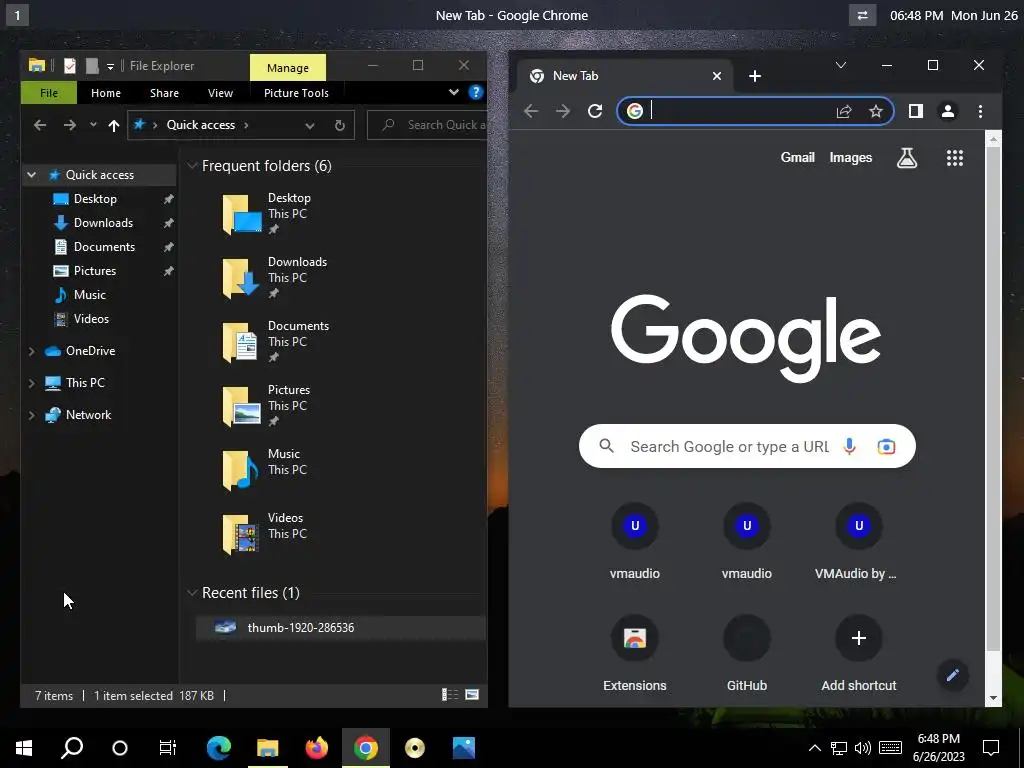
Task: Click the File Explorer Up arrow
Action: 114,125
